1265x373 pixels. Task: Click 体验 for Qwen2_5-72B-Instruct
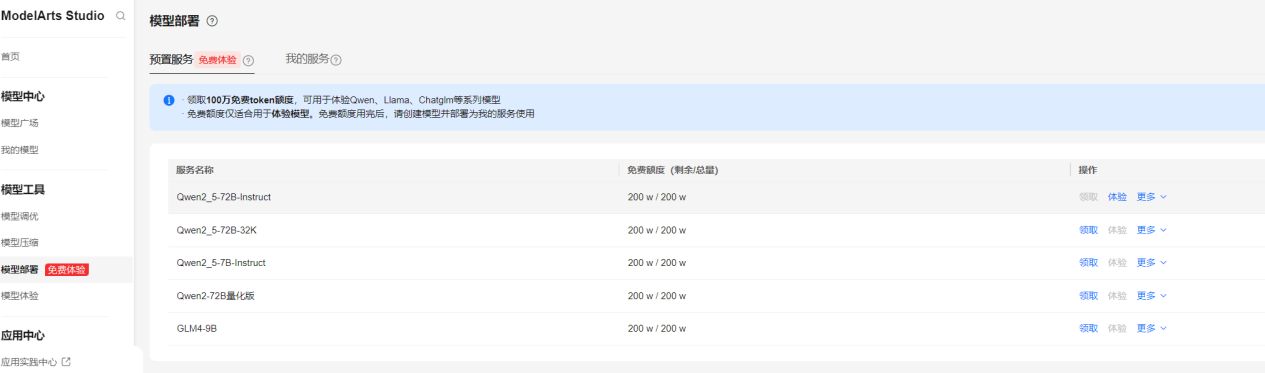coord(1117,197)
